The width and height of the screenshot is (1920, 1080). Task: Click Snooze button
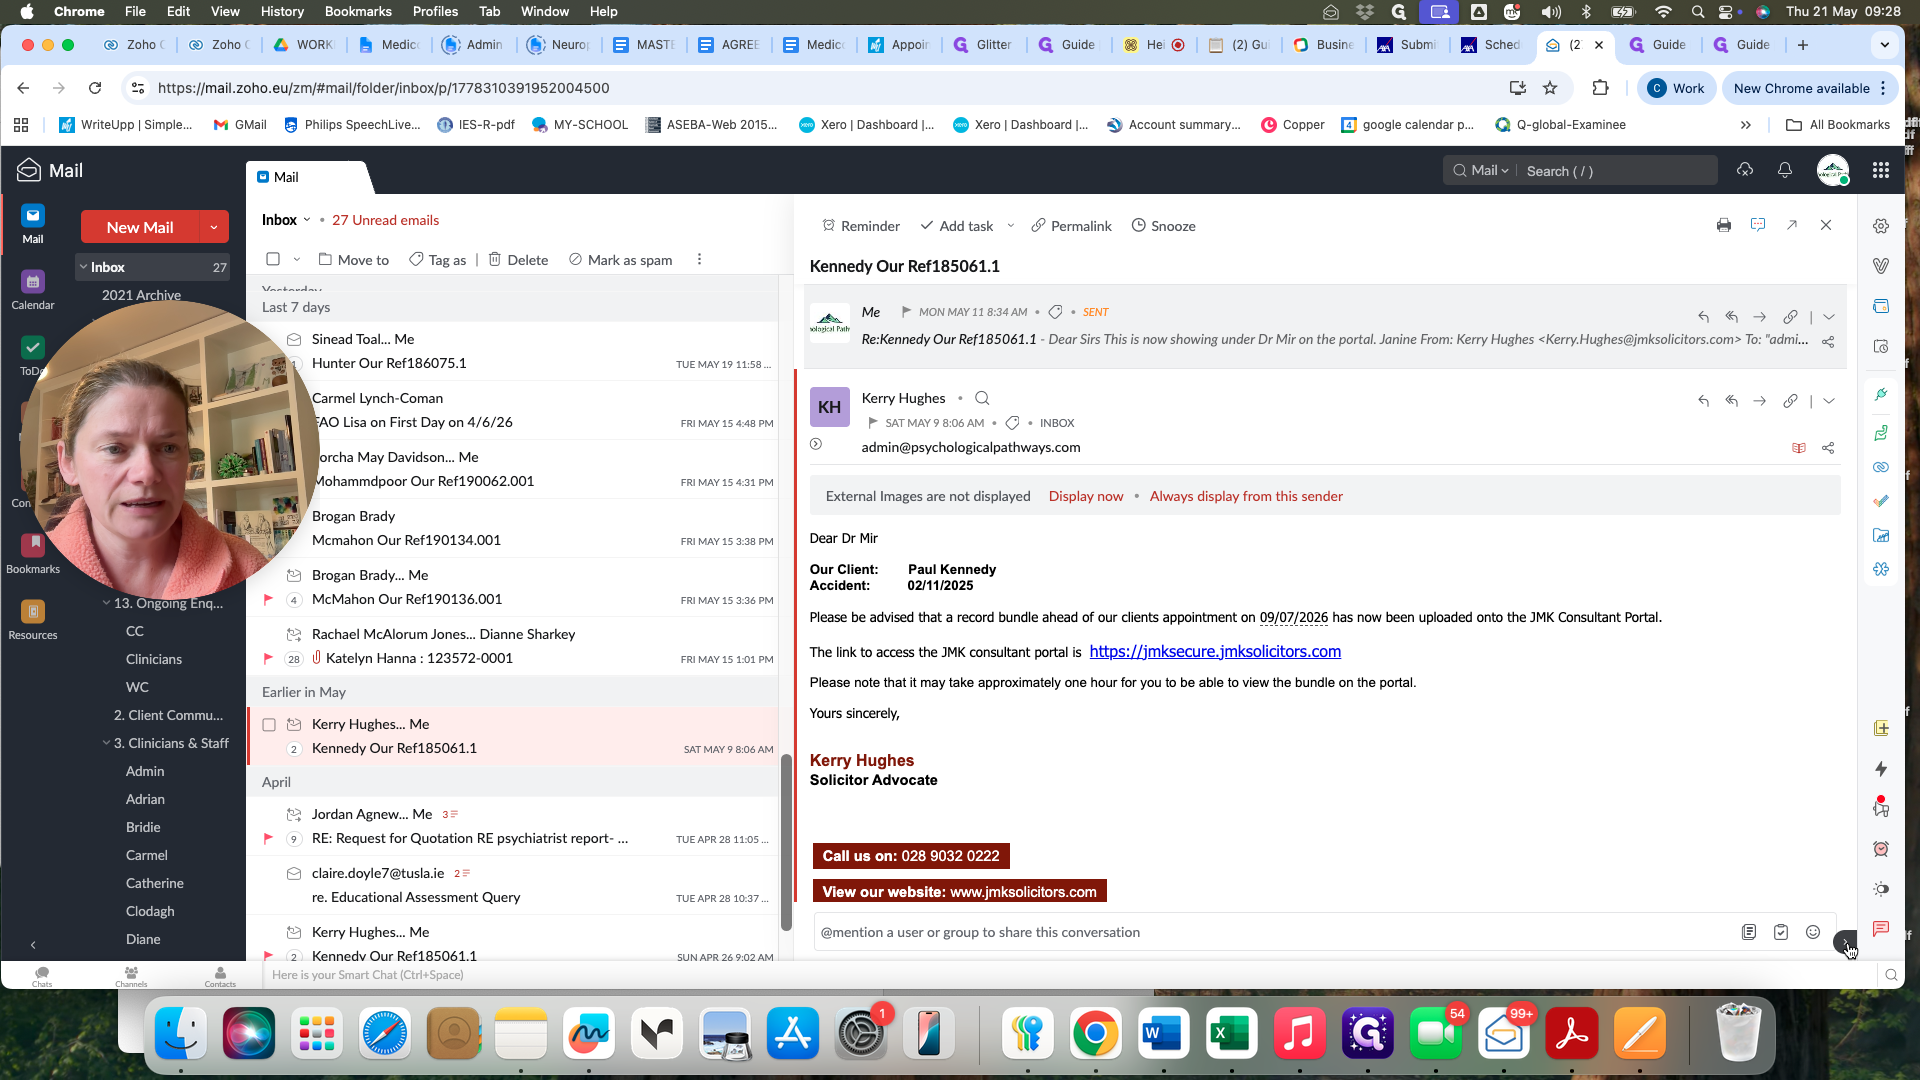[x=1163, y=226]
